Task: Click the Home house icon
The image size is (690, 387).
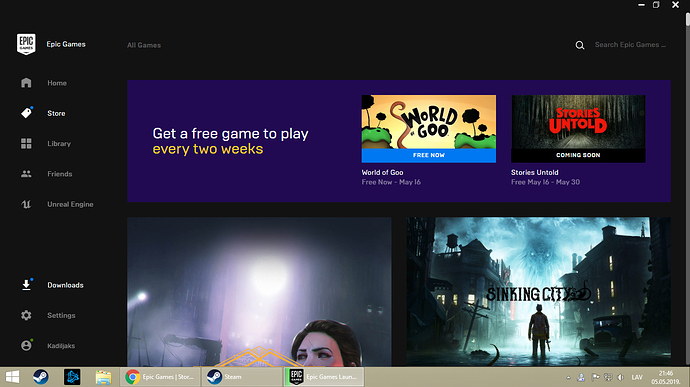Action: tap(26, 83)
